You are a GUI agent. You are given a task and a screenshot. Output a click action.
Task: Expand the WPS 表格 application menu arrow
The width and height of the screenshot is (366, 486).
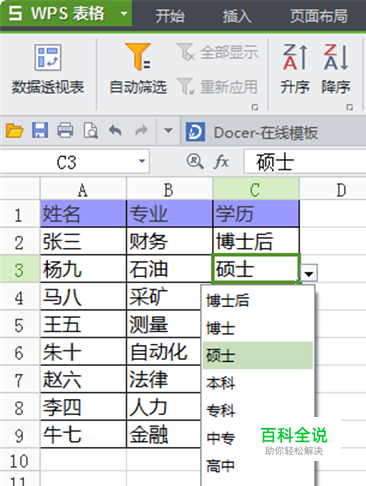tap(124, 14)
